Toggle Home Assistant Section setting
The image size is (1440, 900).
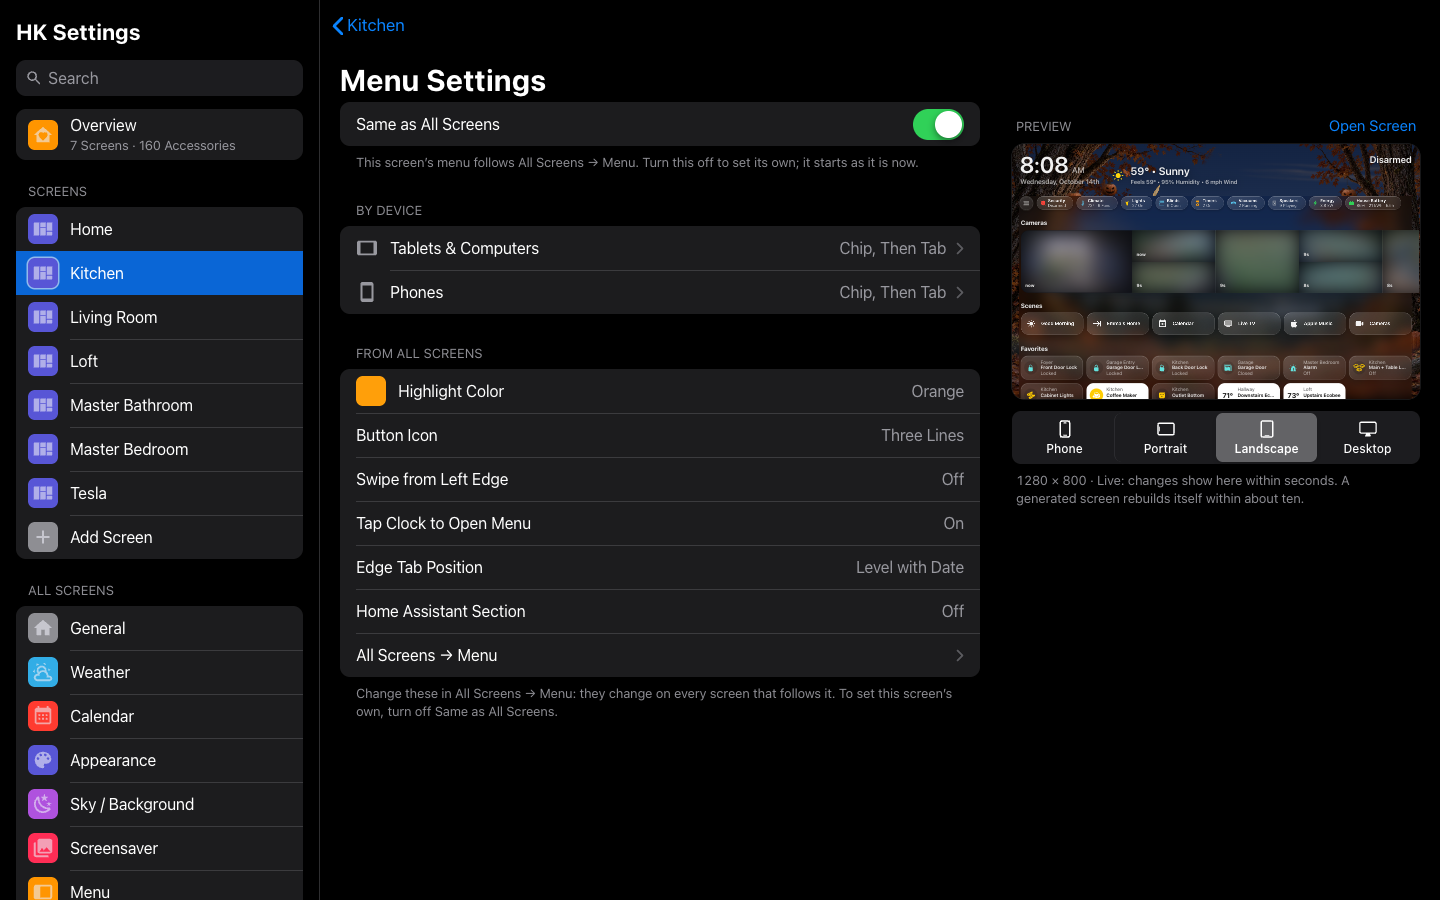click(x=660, y=611)
